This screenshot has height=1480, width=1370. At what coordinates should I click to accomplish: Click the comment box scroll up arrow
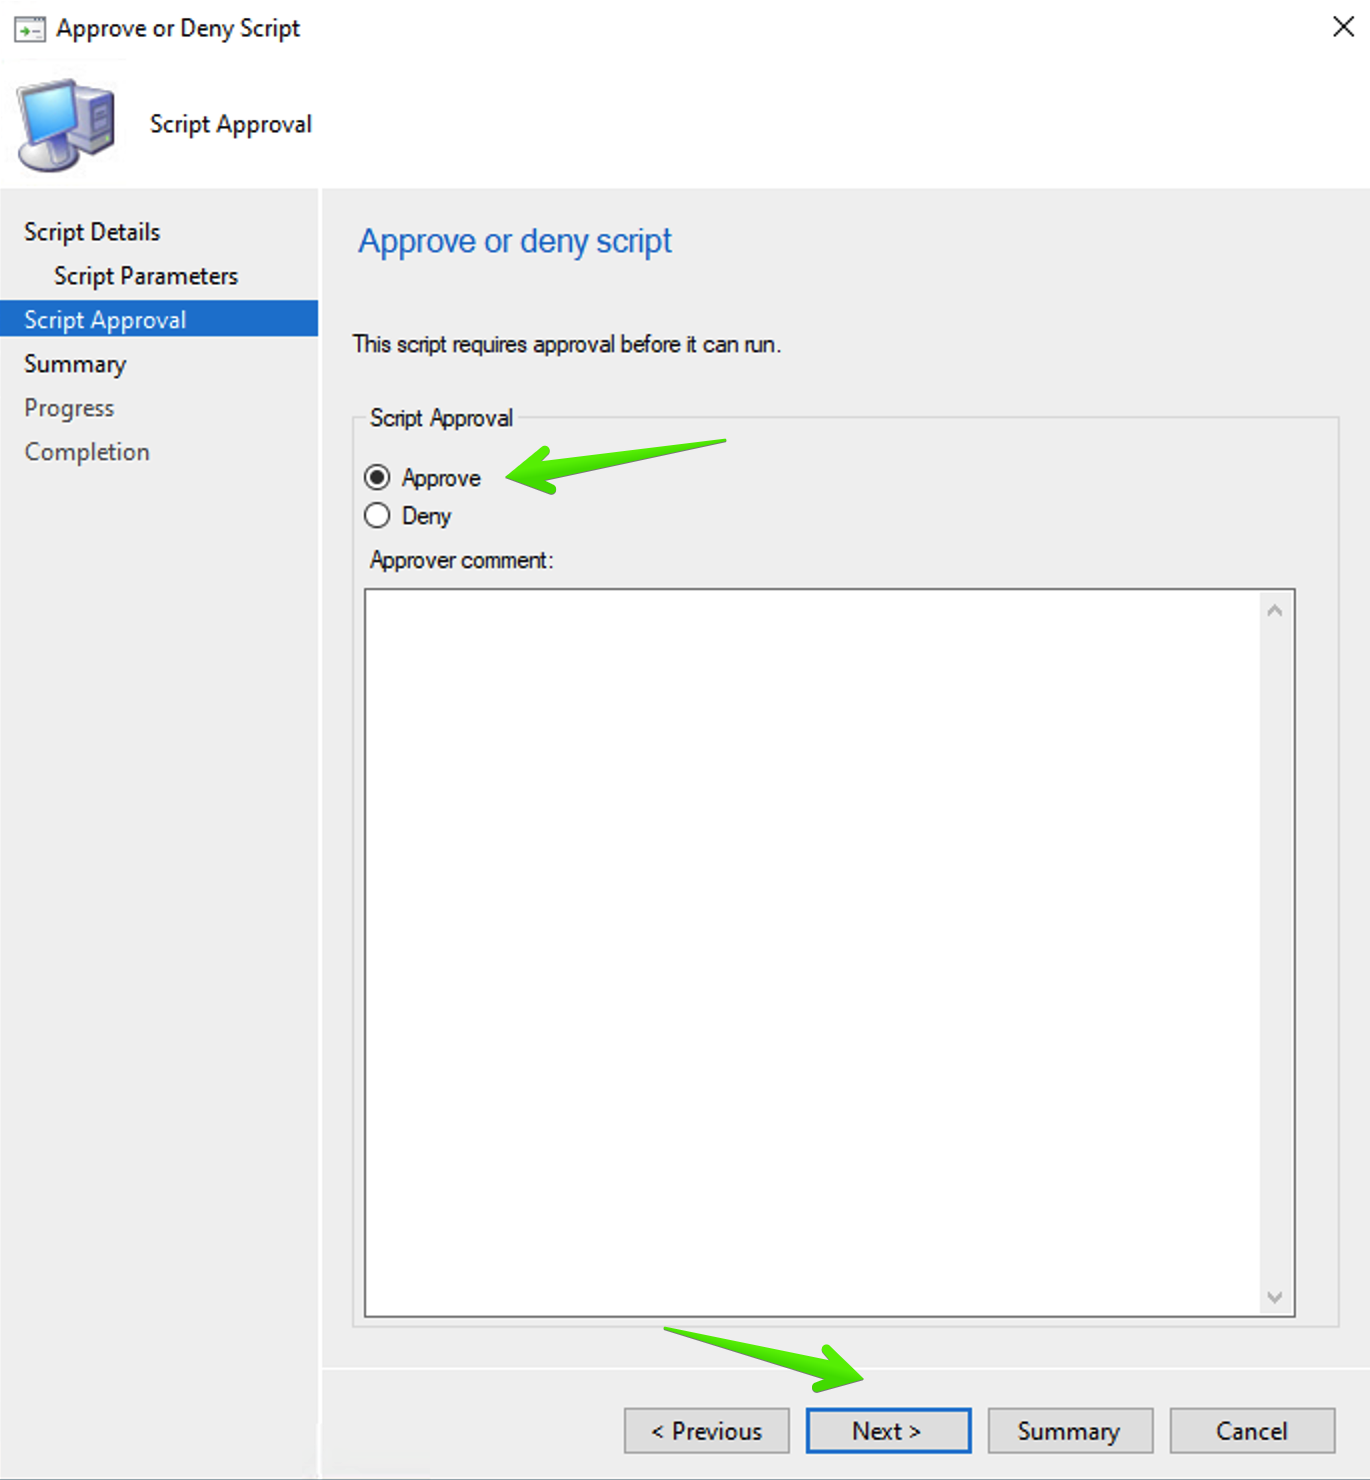(x=1275, y=610)
